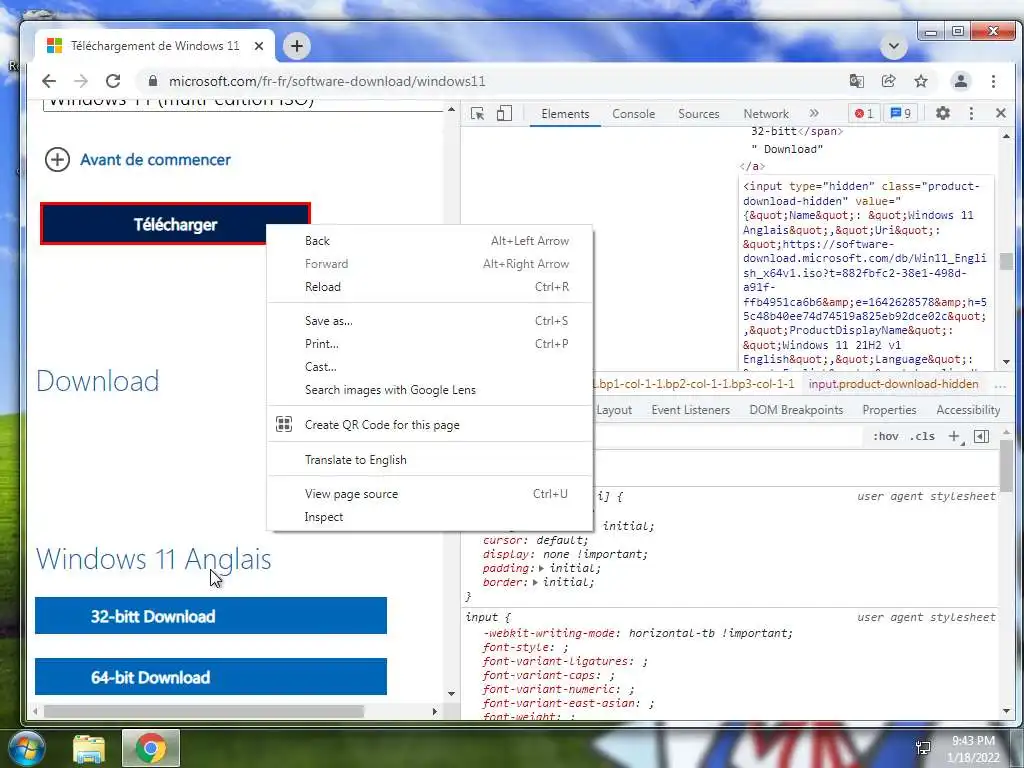This screenshot has width=1024, height=768.
Task: Reload the page via toolbar icon
Action: tap(113, 81)
